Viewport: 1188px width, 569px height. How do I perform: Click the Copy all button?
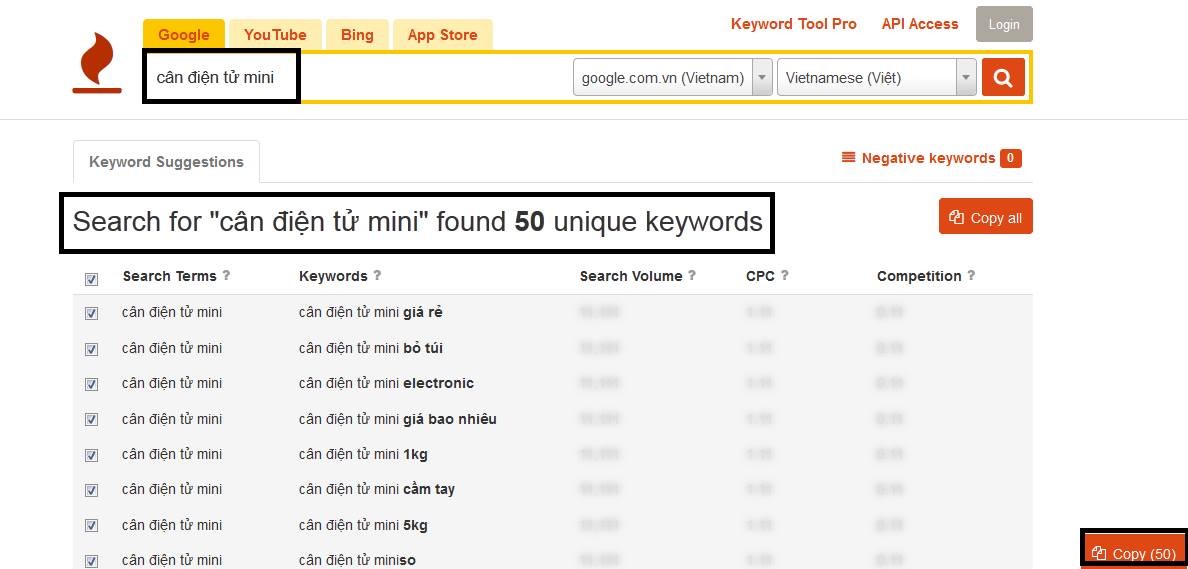point(986,217)
